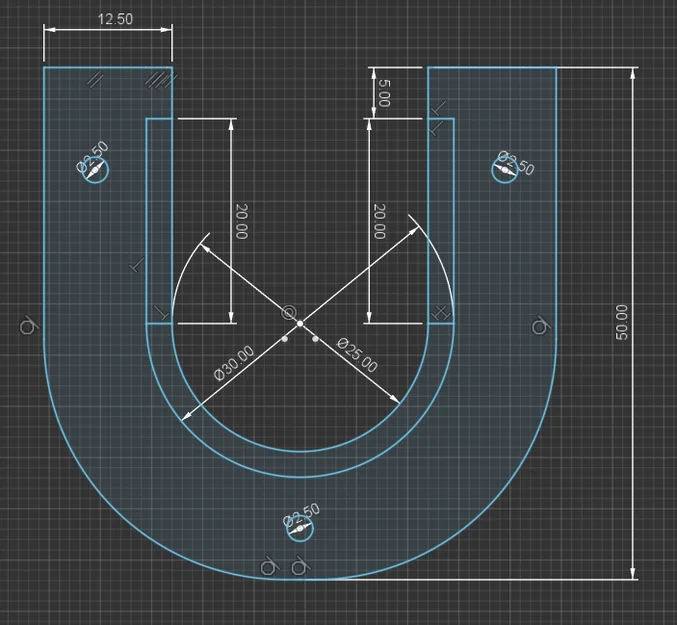The width and height of the screenshot is (677, 625).
Task: Click the tangent constraint icon on outer left edge
Action: coord(28,326)
